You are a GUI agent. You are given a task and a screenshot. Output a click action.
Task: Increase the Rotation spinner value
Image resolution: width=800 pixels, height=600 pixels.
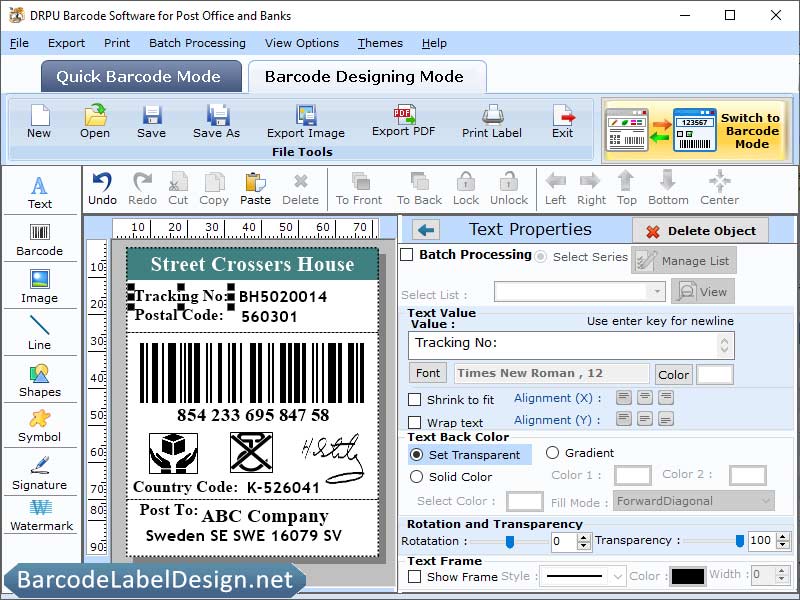pos(584,537)
